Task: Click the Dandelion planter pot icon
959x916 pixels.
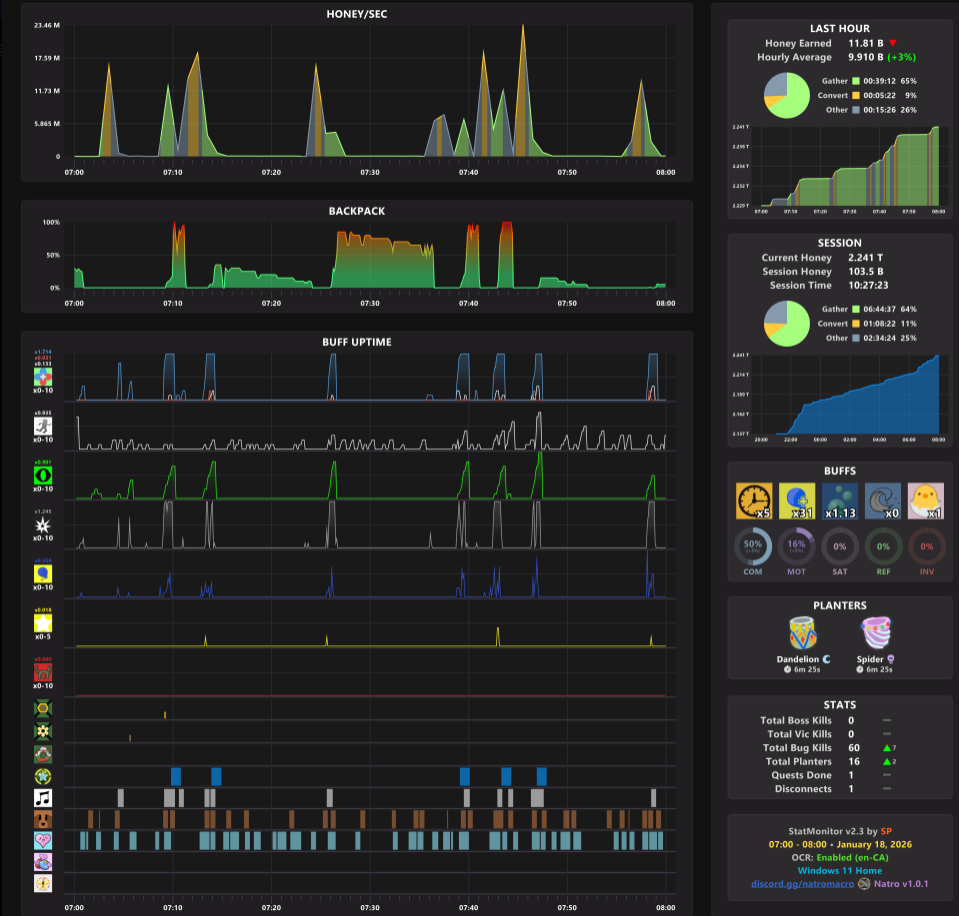Action: tap(802, 633)
